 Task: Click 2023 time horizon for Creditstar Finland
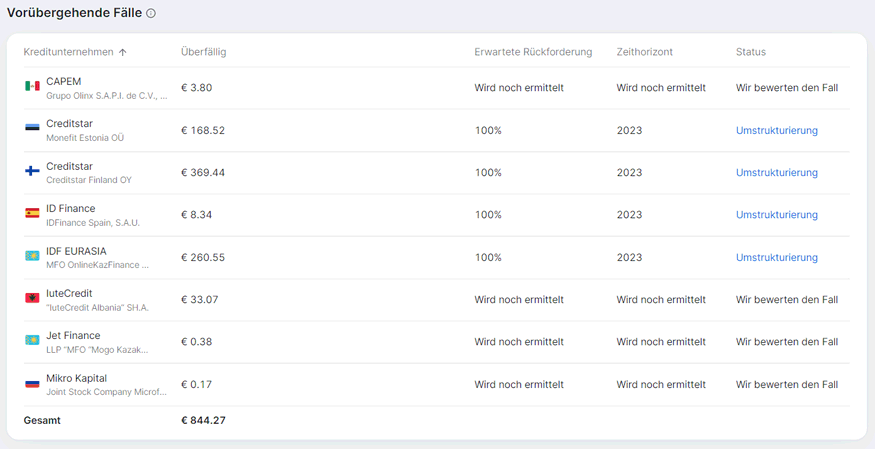click(x=629, y=172)
